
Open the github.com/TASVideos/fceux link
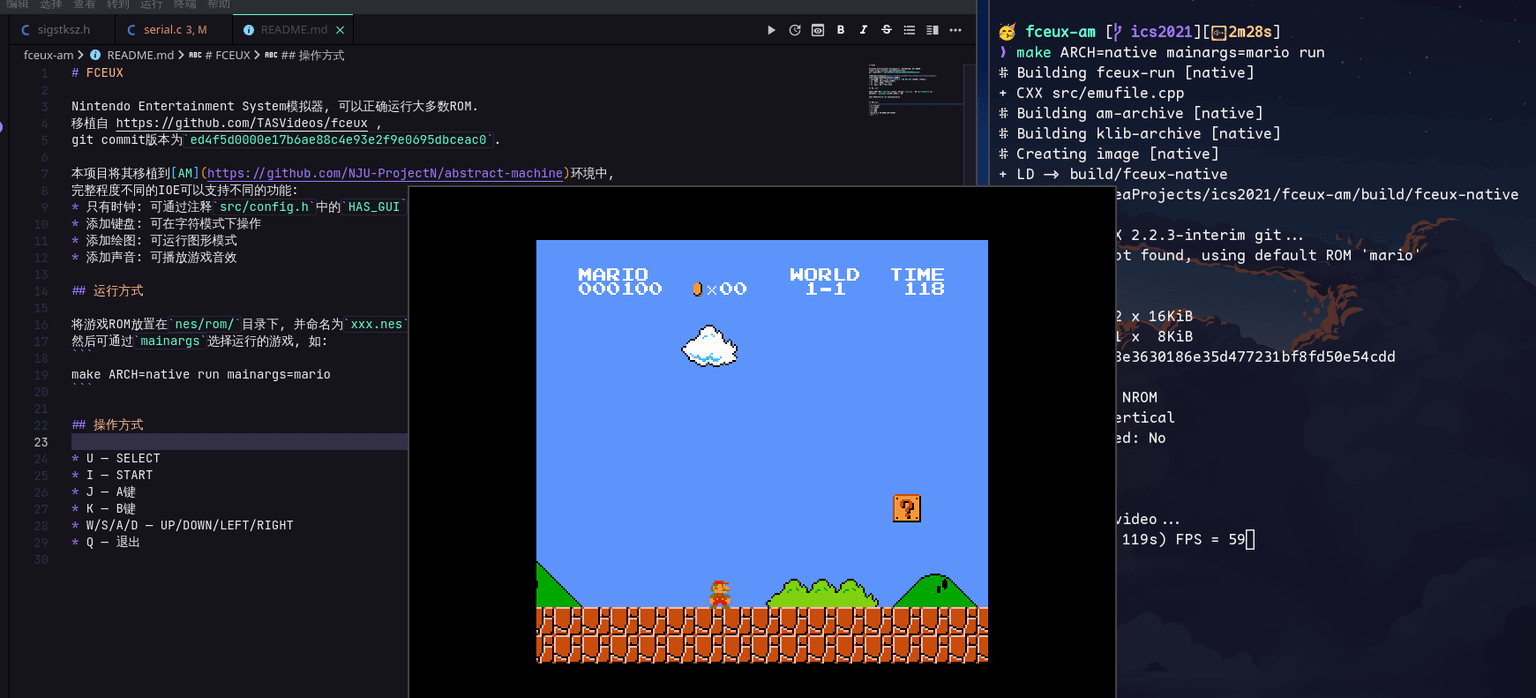point(242,123)
